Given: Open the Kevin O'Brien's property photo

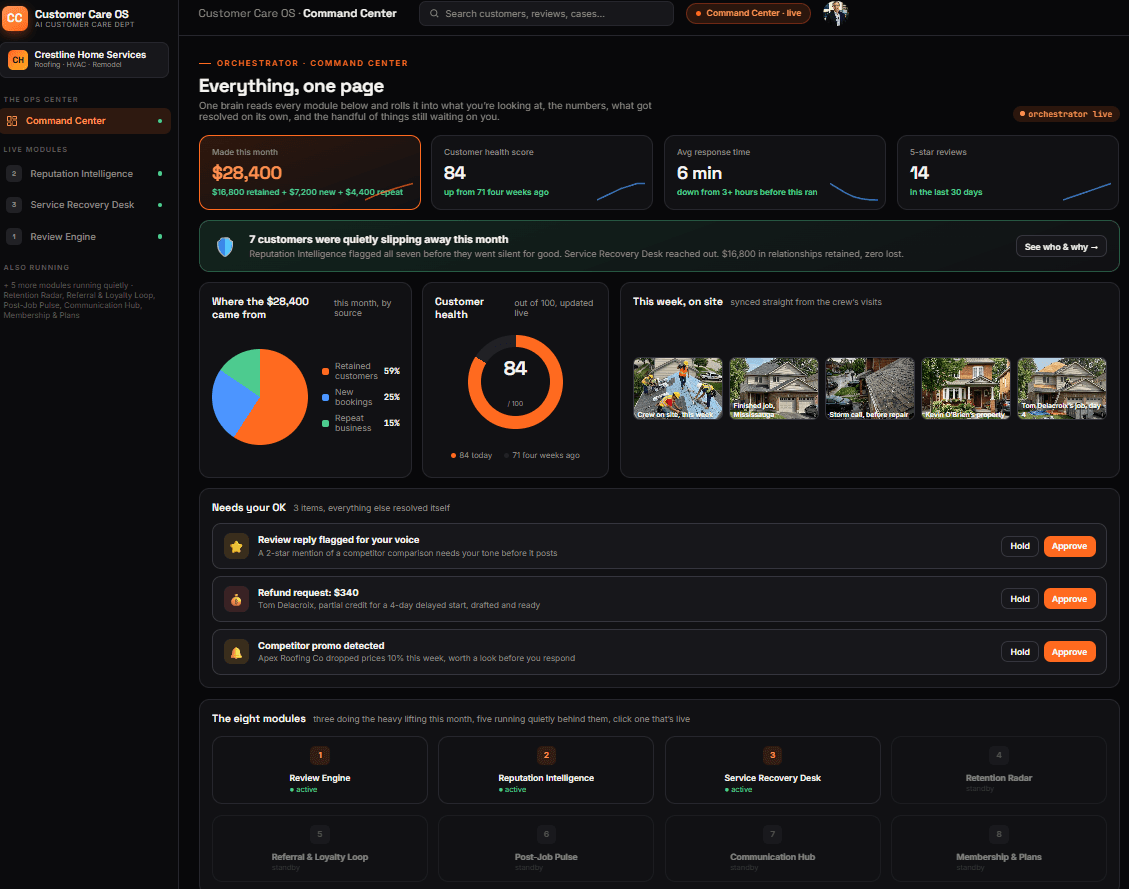Looking at the screenshot, I should [966, 389].
